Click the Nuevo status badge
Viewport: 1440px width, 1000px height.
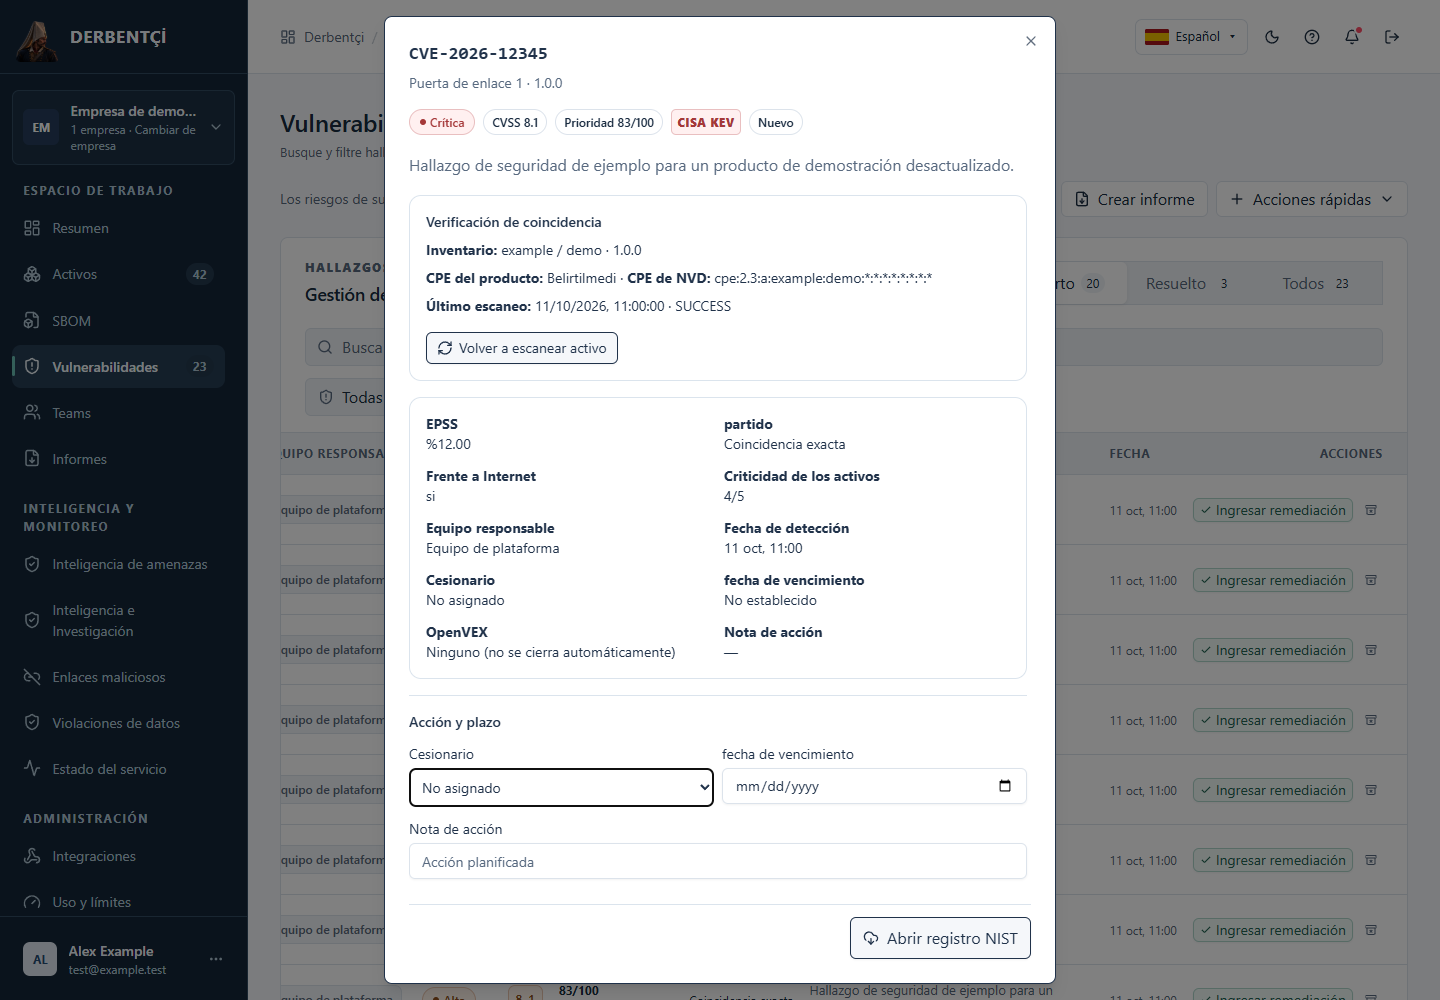click(x=776, y=122)
